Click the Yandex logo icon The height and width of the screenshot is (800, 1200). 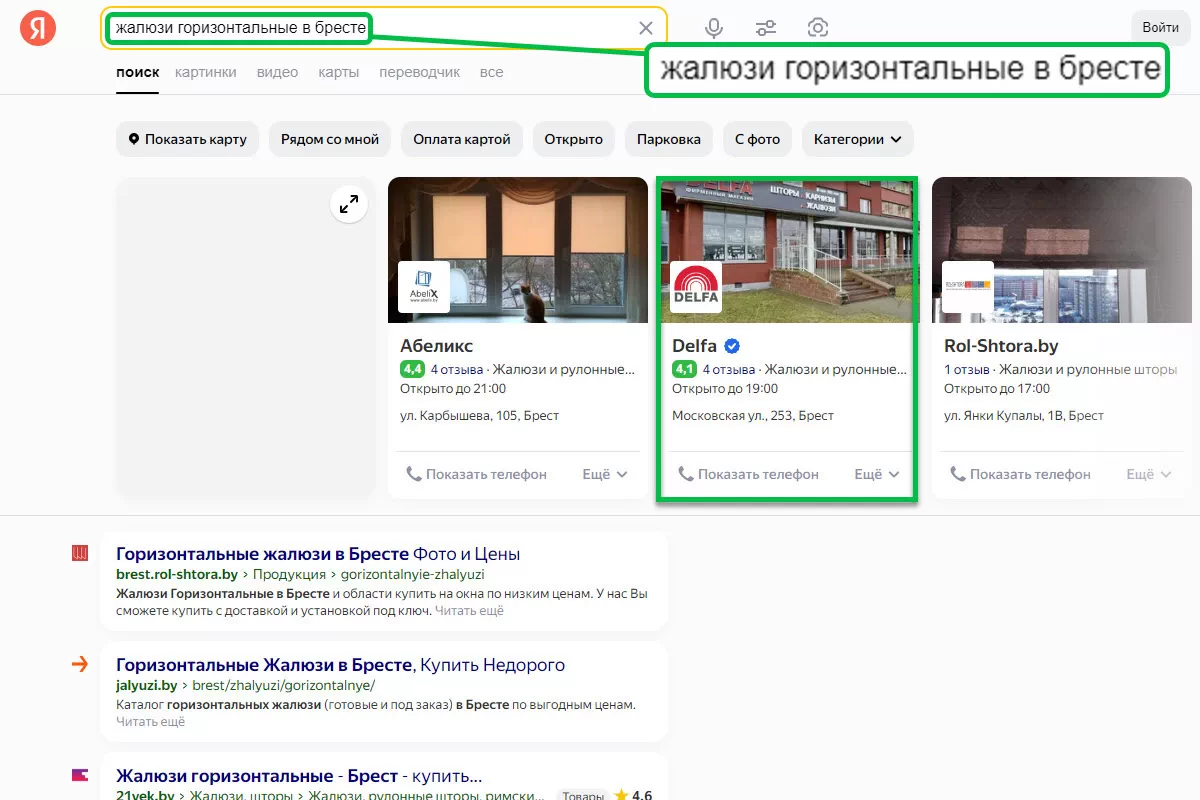point(38,28)
